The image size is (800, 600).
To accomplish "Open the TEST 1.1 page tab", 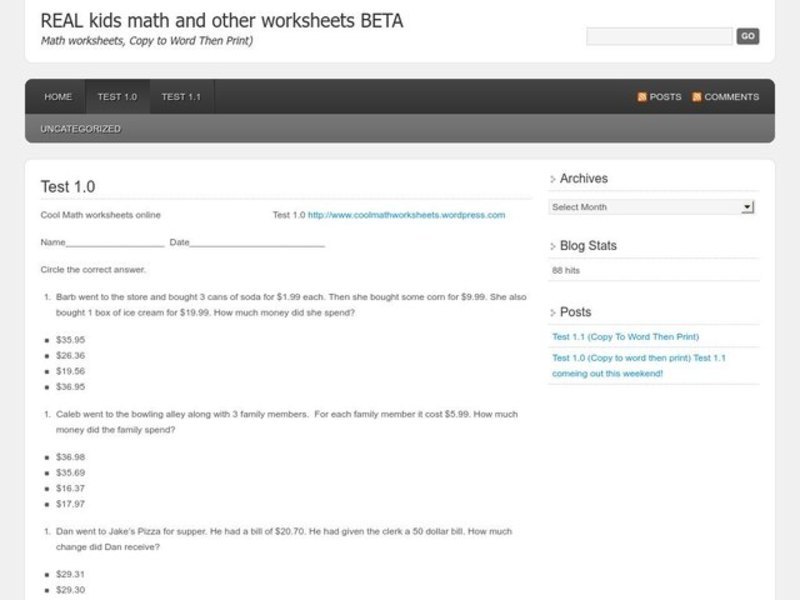I will [x=180, y=96].
